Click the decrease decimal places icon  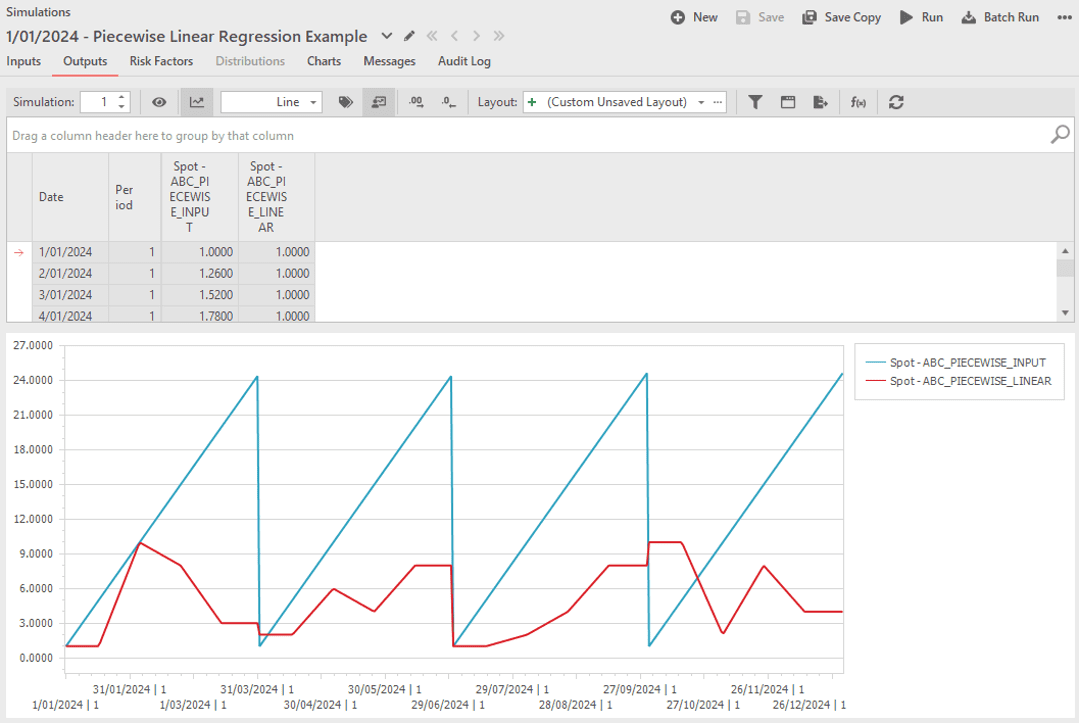click(x=449, y=102)
